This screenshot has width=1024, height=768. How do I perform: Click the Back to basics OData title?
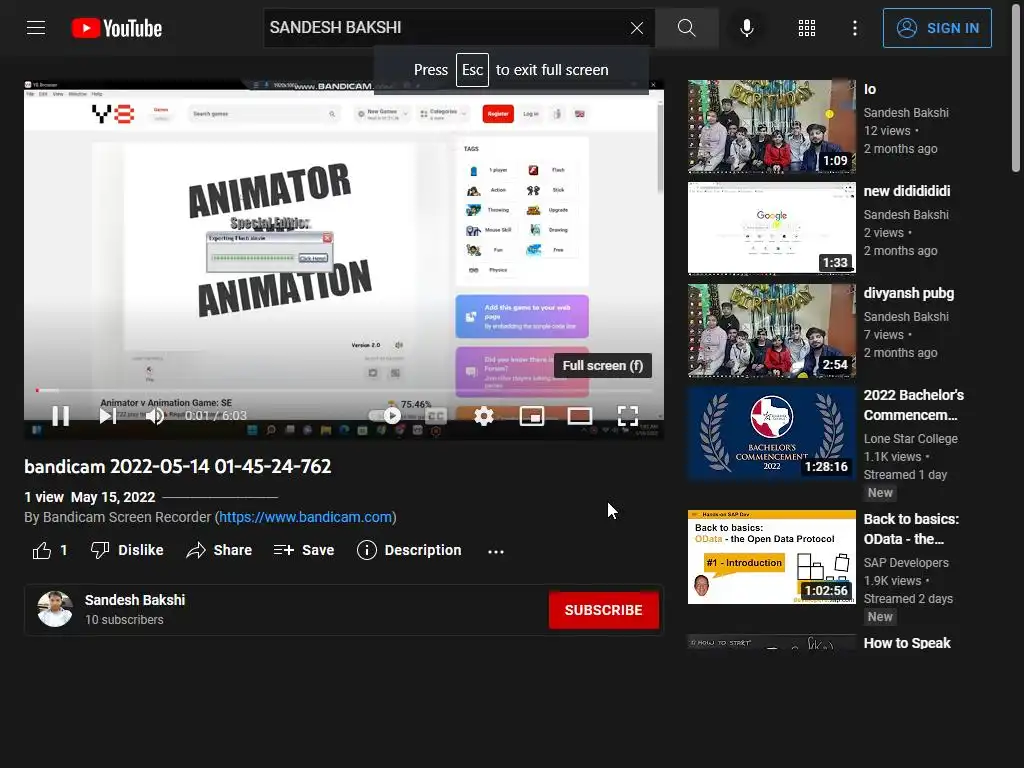(x=911, y=529)
